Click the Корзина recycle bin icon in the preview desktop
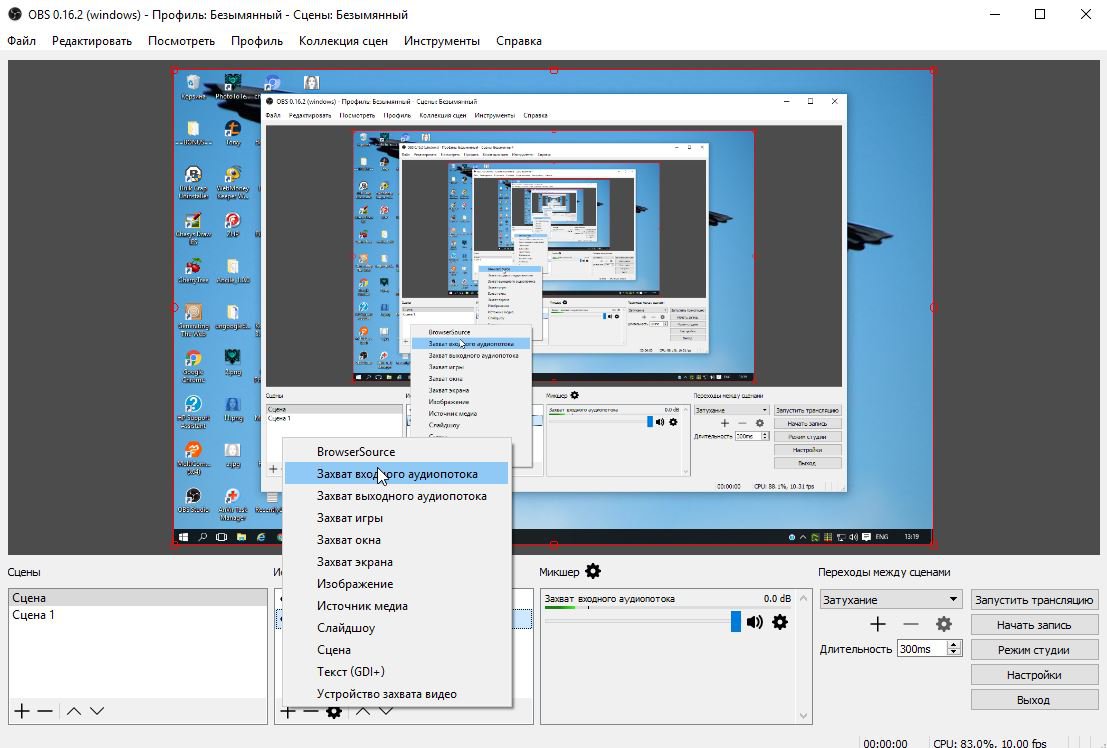Screen dimensions: 1107x748 pos(193,88)
